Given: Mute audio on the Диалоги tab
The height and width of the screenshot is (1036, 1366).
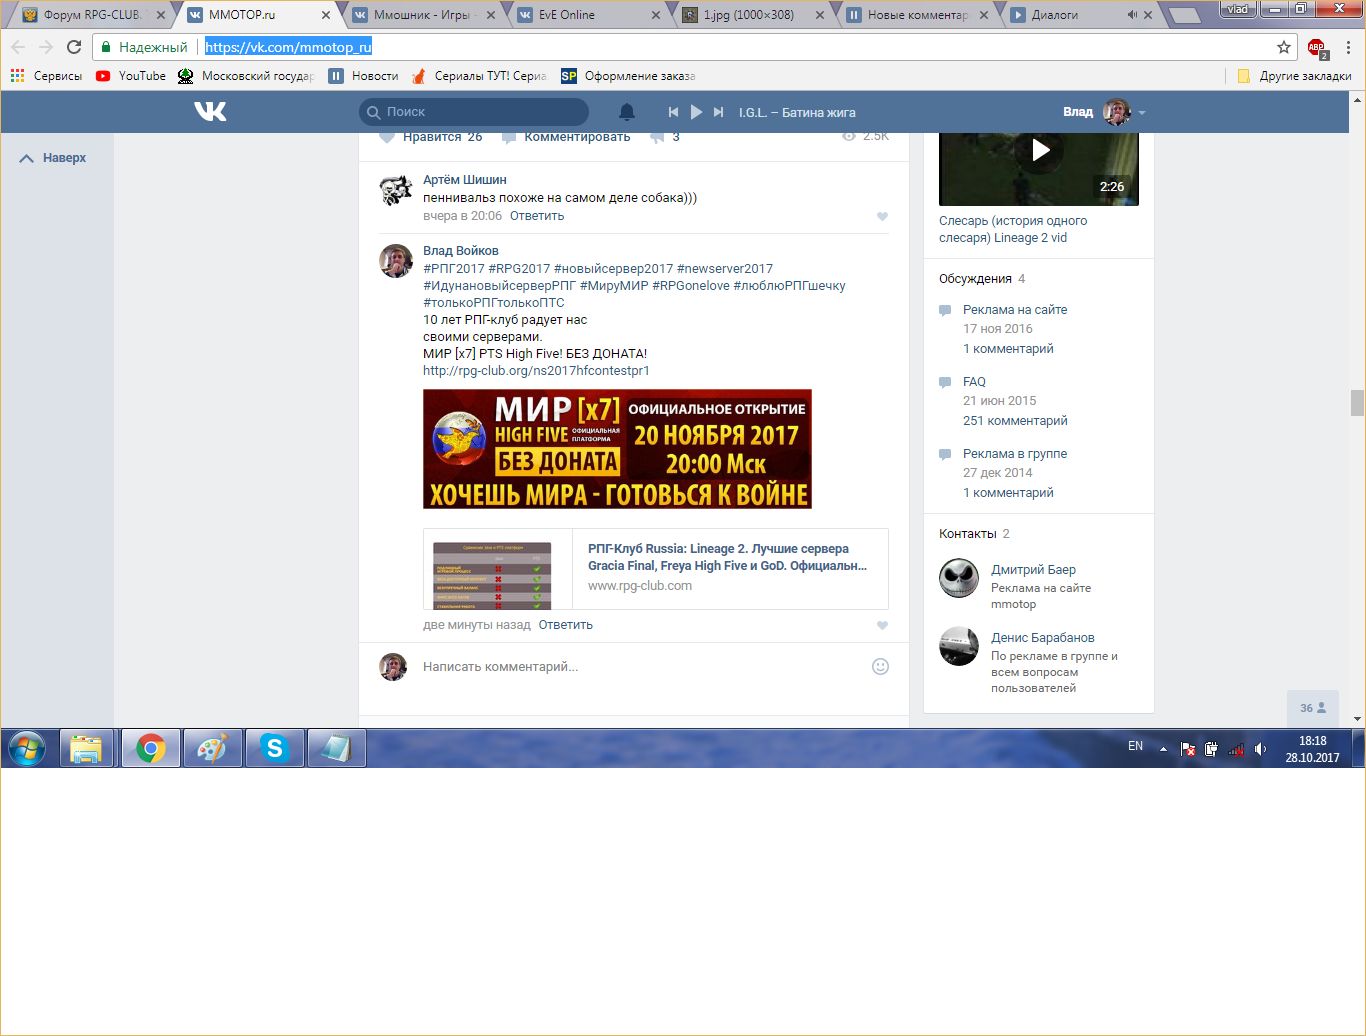Looking at the screenshot, I should [x=1132, y=15].
